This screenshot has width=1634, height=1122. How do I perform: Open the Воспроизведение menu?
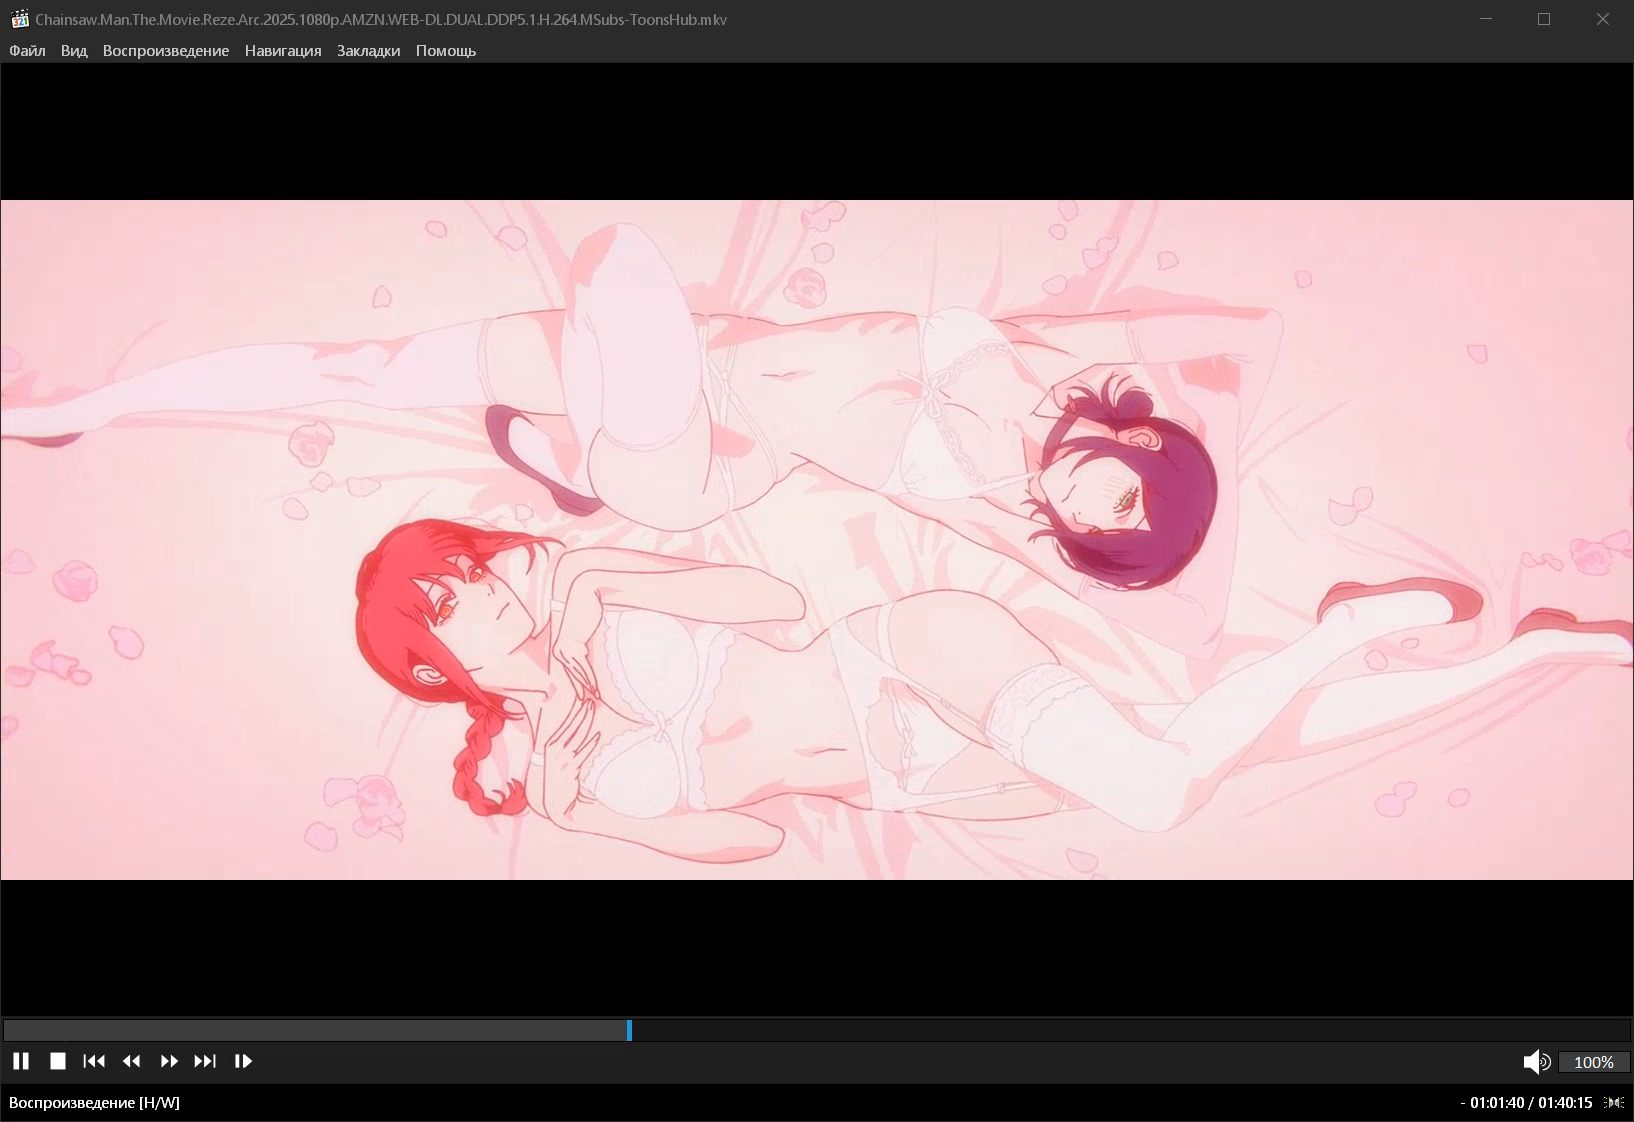(166, 51)
